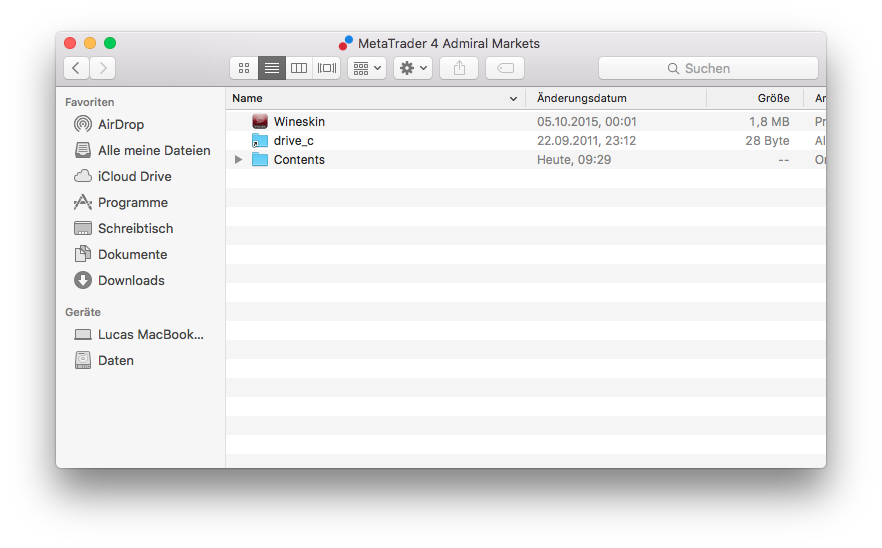Go back with the left arrow button
Image resolution: width=882 pixels, height=548 pixels.
pyautogui.click(x=76, y=68)
